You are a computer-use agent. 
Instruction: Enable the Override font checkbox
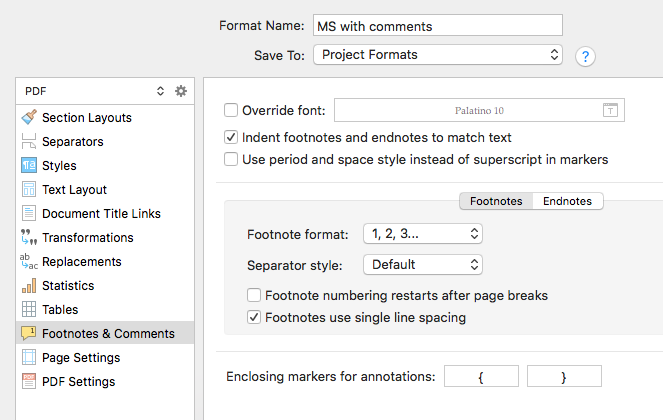(x=231, y=110)
